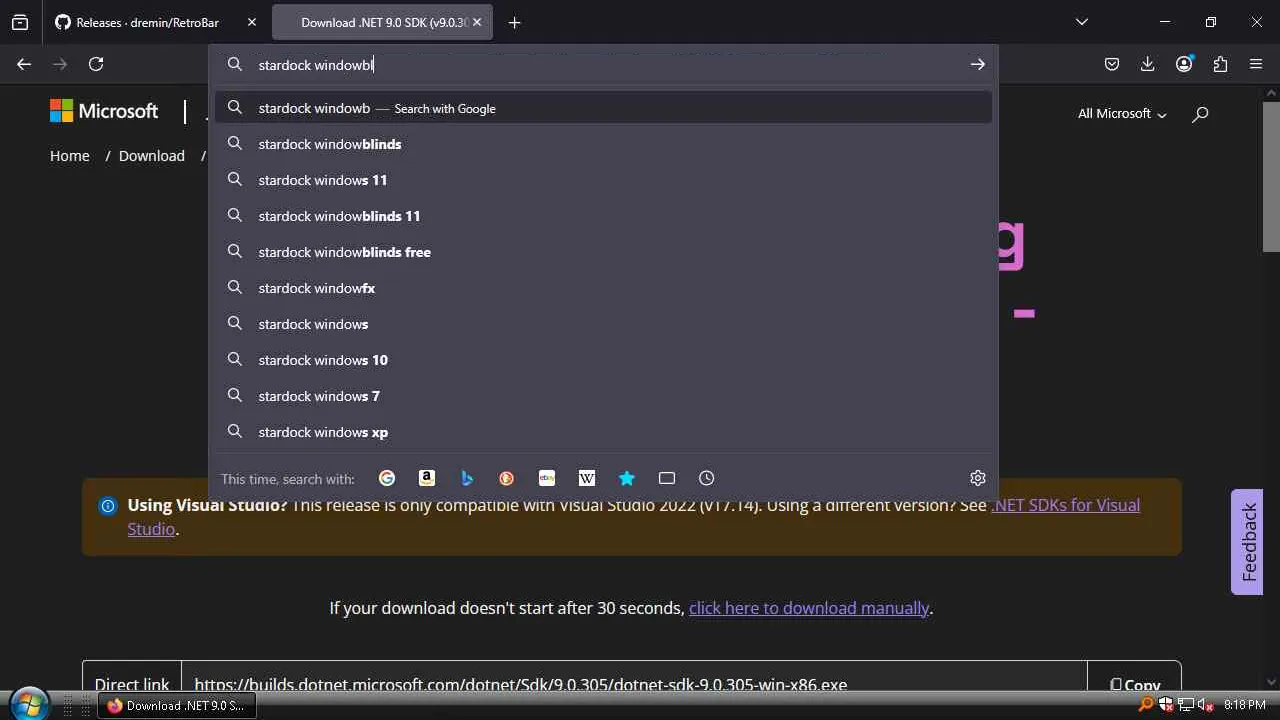Click the security shield tray icon
Screen dimensions: 1280x720
click(1166, 705)
